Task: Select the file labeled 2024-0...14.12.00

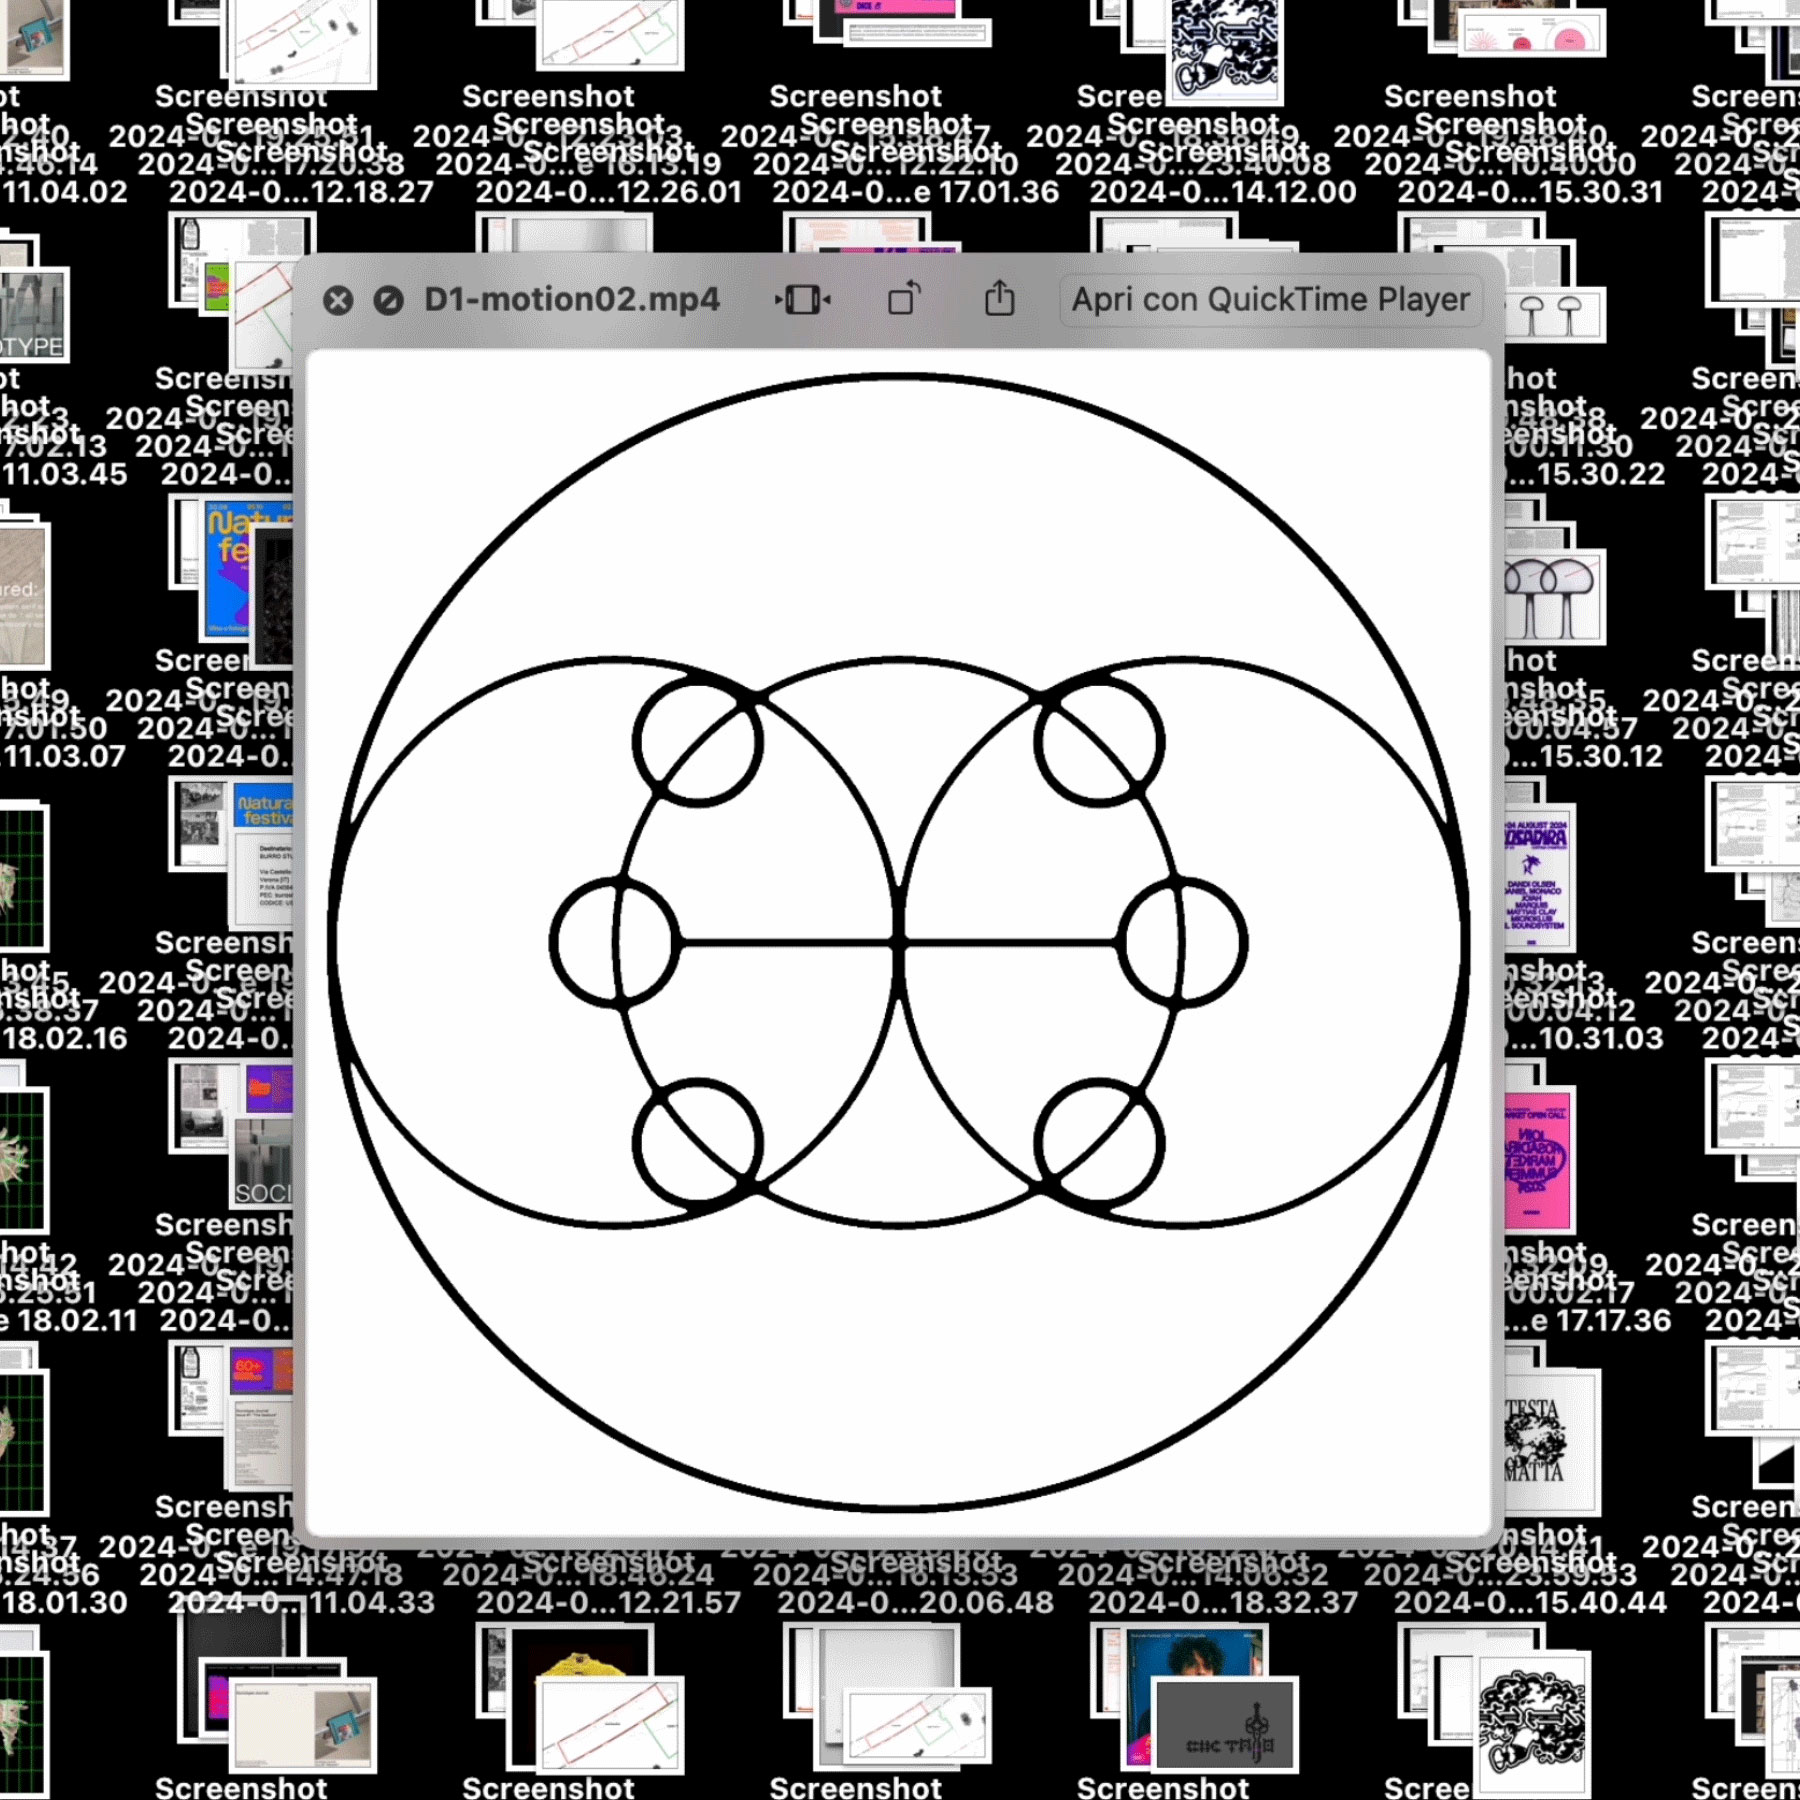Action: pos(1222,192)
